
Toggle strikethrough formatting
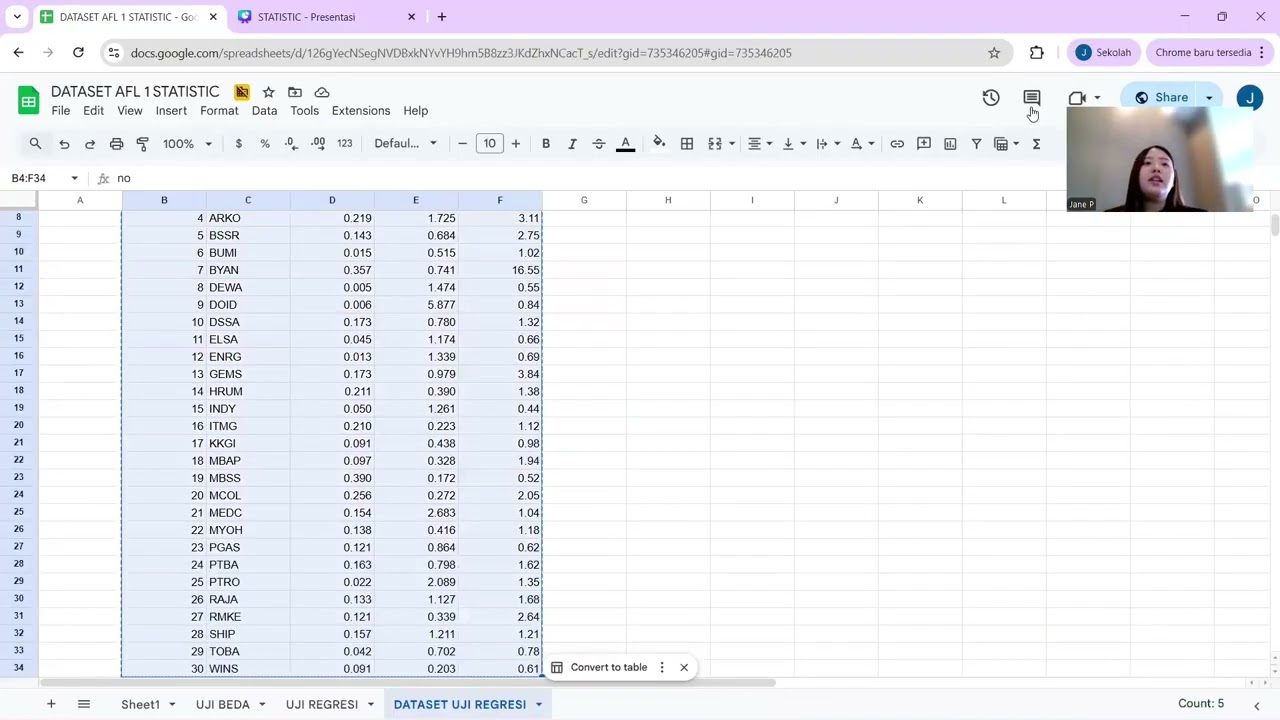pos(598,144)
